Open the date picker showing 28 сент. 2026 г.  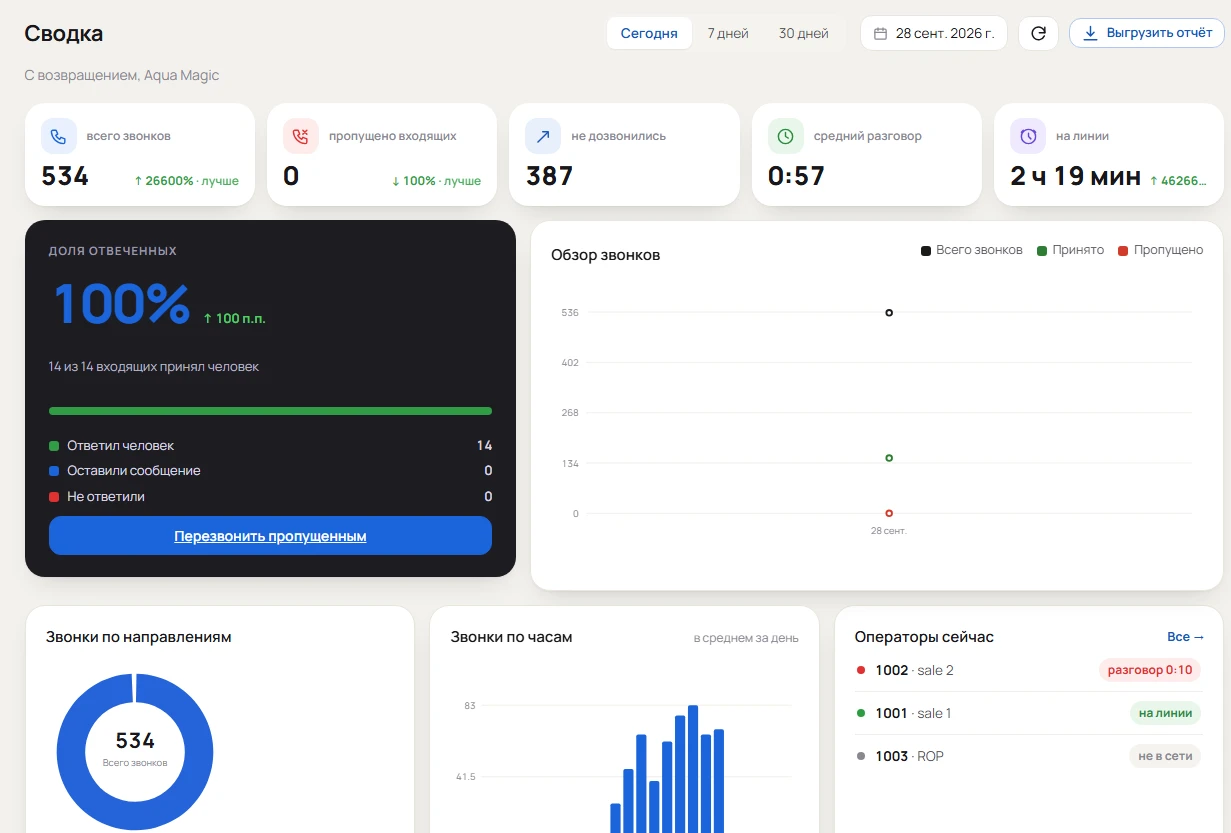(x=934, y=33)
